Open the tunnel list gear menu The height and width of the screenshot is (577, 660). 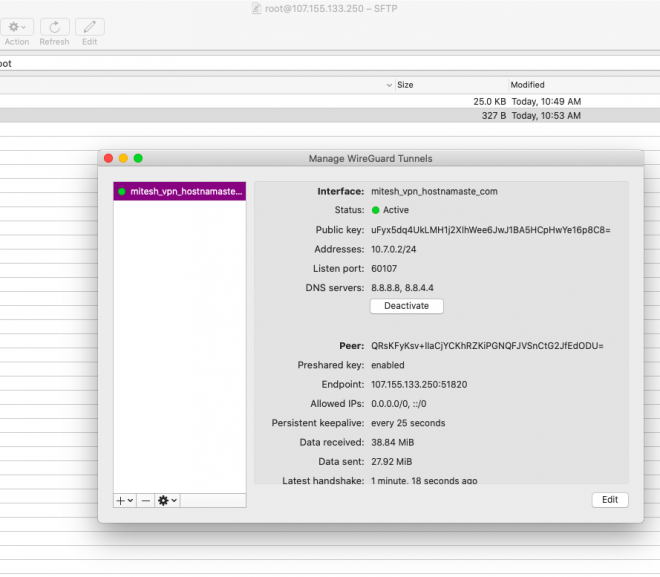167,501
